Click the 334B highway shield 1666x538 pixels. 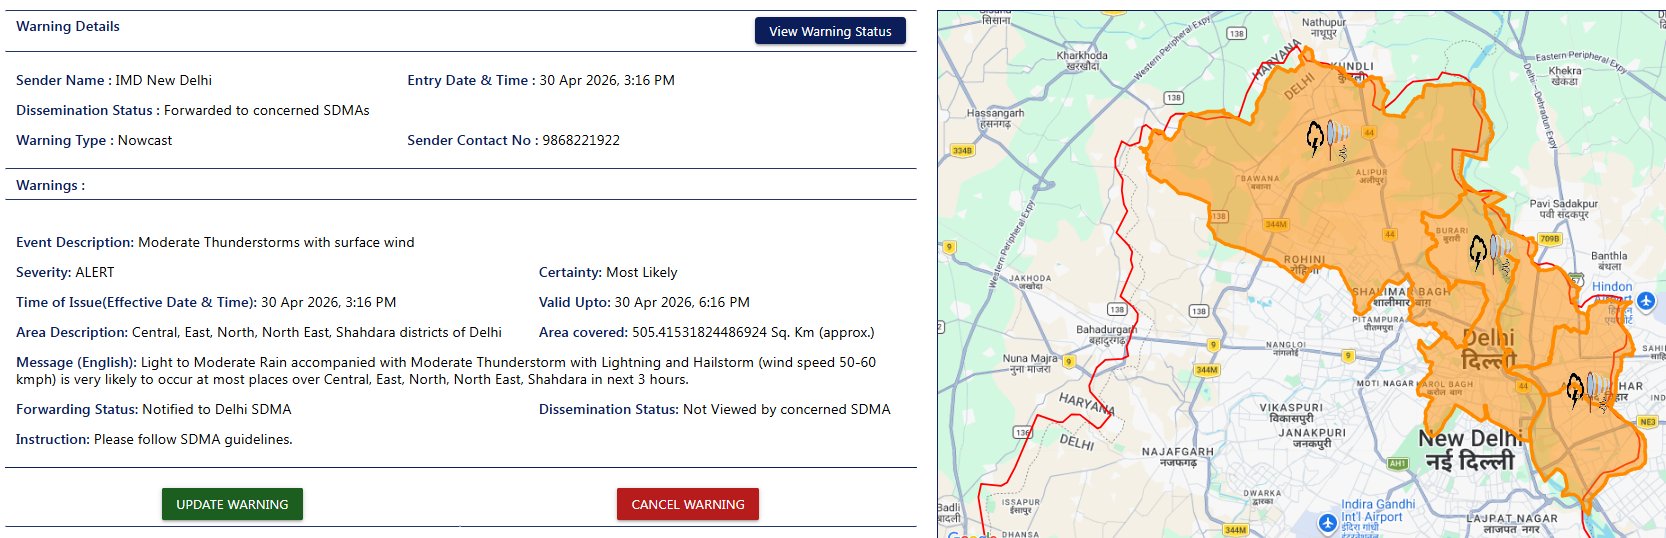962,150
